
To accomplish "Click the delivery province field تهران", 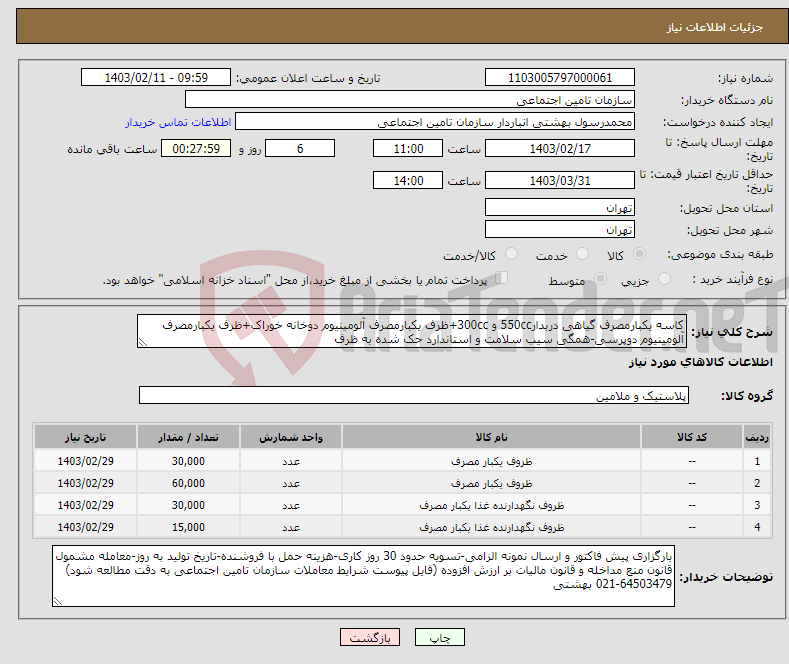I will 560,207.
